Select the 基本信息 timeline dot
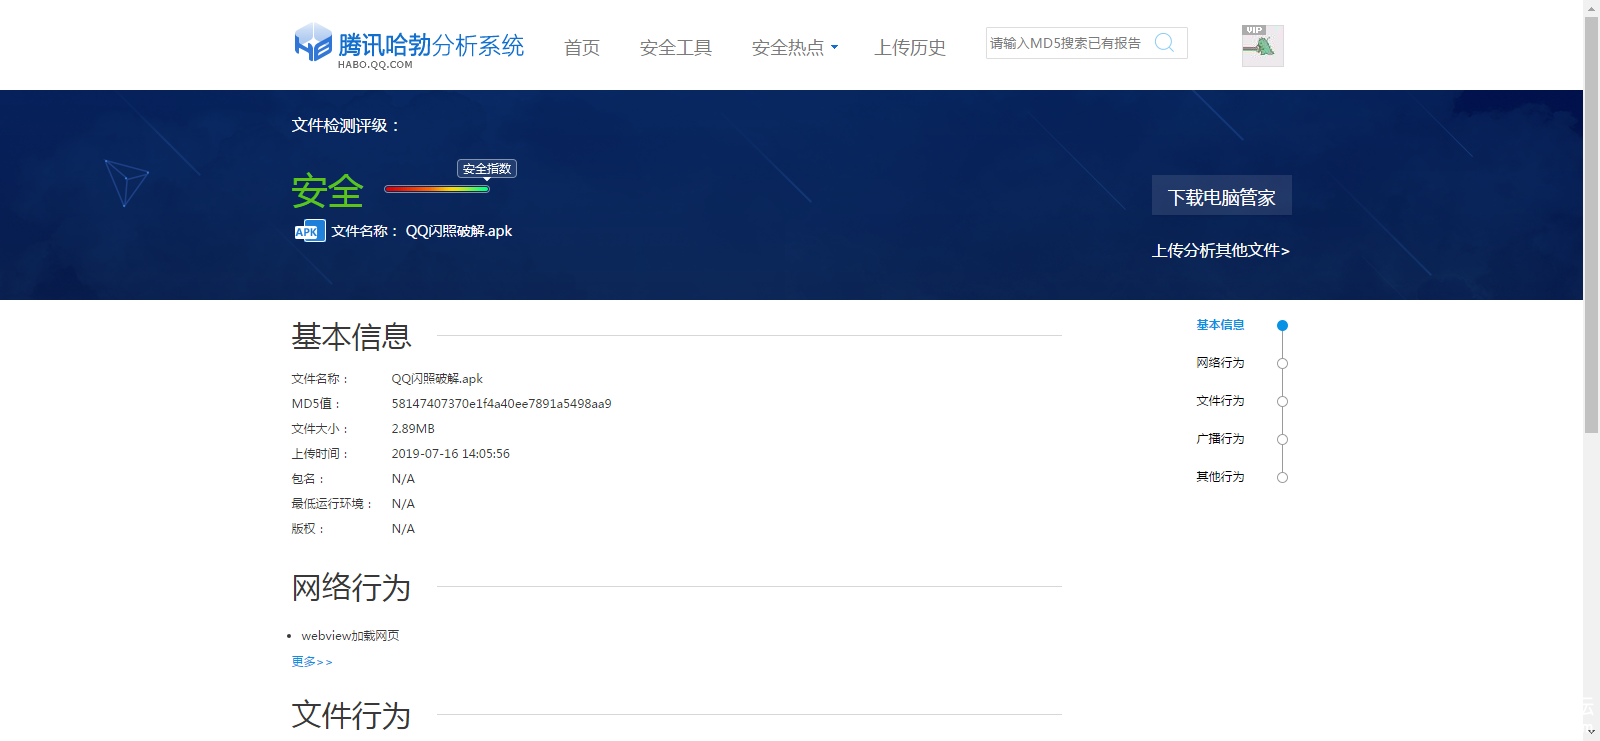 pyautogui.click(x=1282, y=326)
